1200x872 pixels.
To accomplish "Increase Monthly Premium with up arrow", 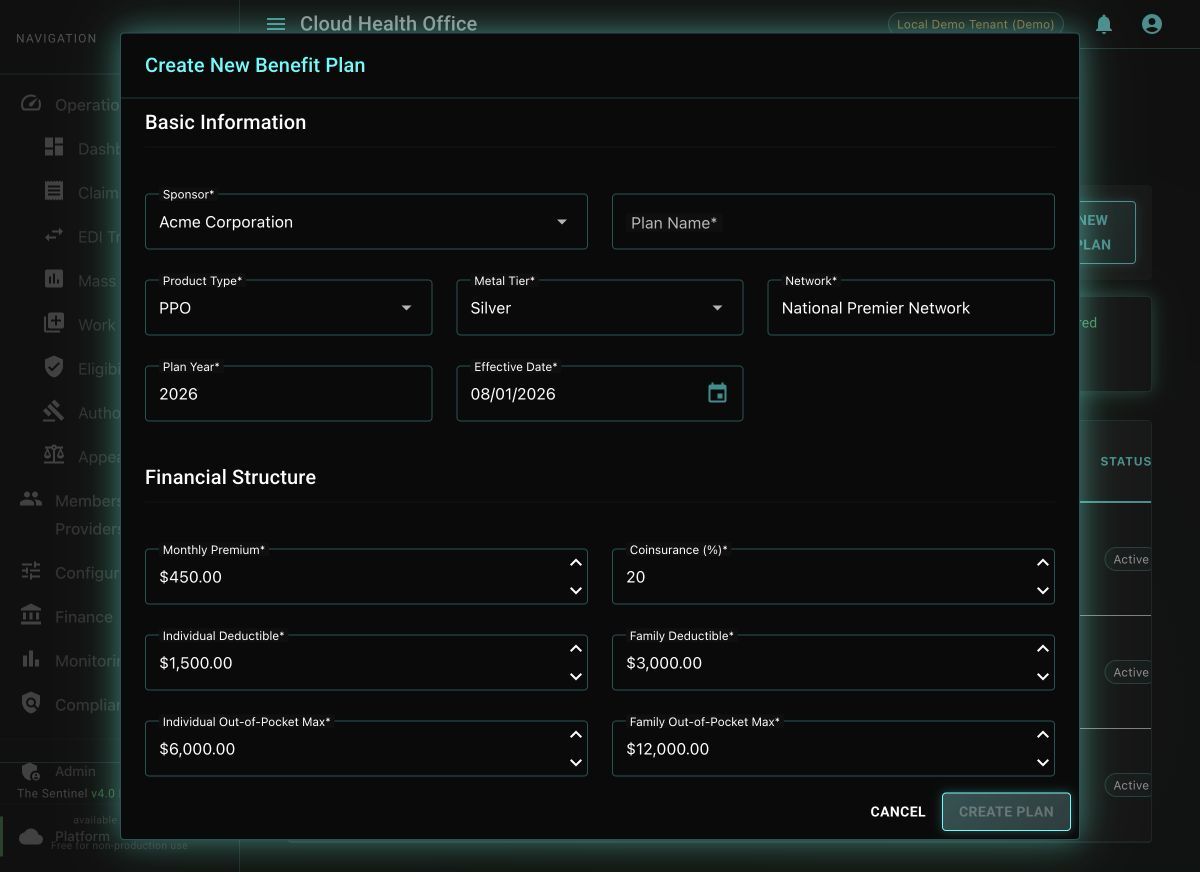I will pos(576,563).
